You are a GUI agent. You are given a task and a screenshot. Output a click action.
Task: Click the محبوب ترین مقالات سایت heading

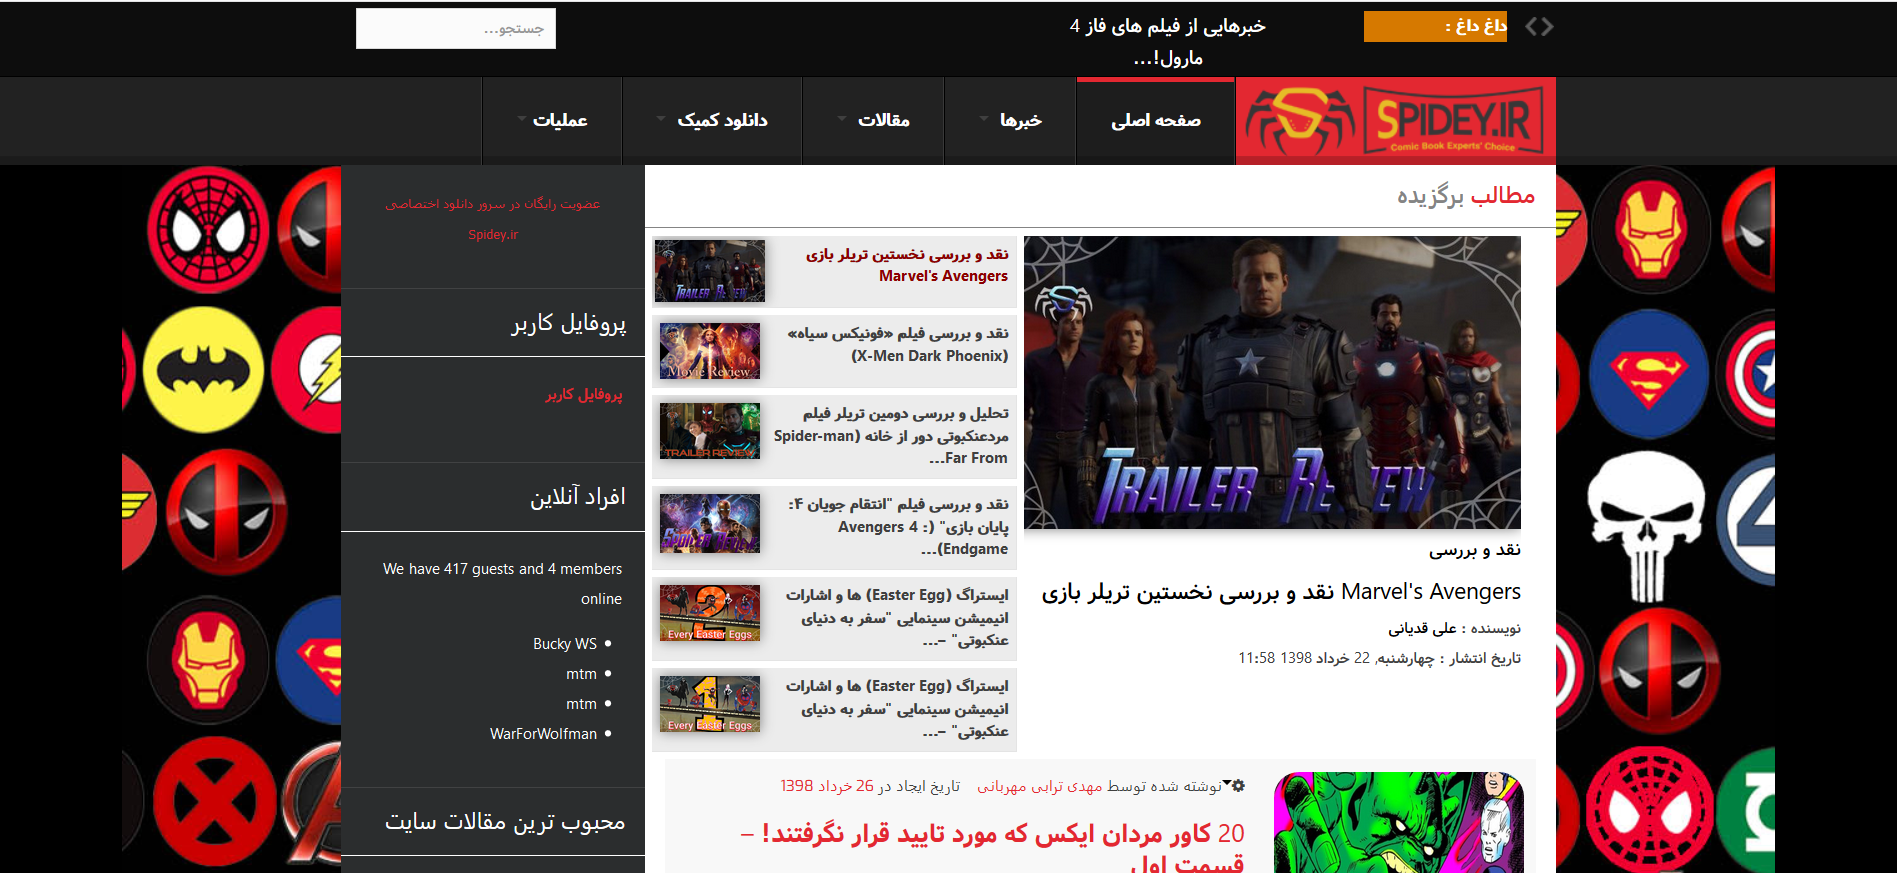pos(505,822)
